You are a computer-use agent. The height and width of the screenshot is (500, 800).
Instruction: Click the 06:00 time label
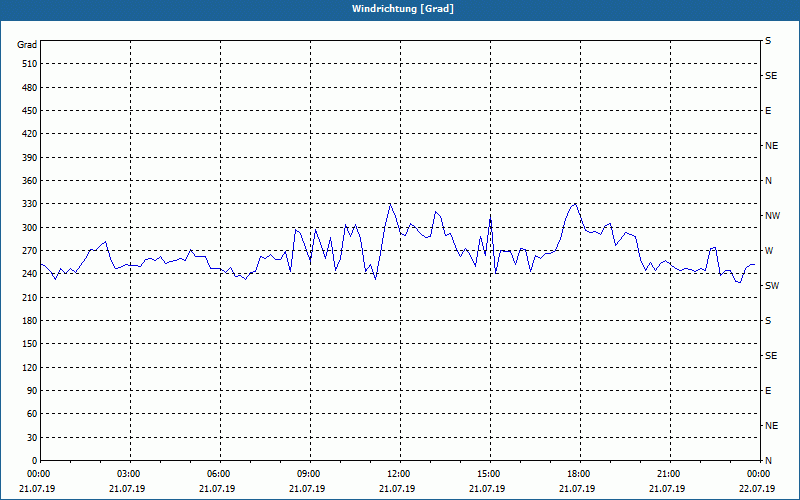[x=220, y=474]
